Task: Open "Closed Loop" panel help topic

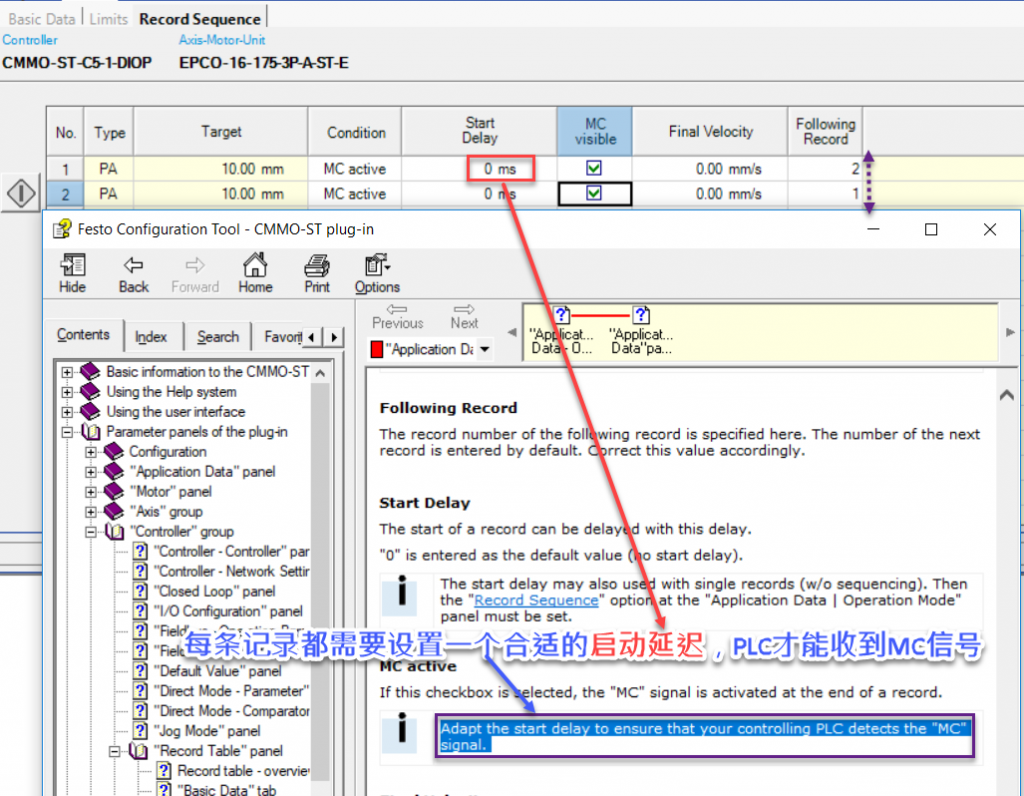Action: [x=204, y=591]
